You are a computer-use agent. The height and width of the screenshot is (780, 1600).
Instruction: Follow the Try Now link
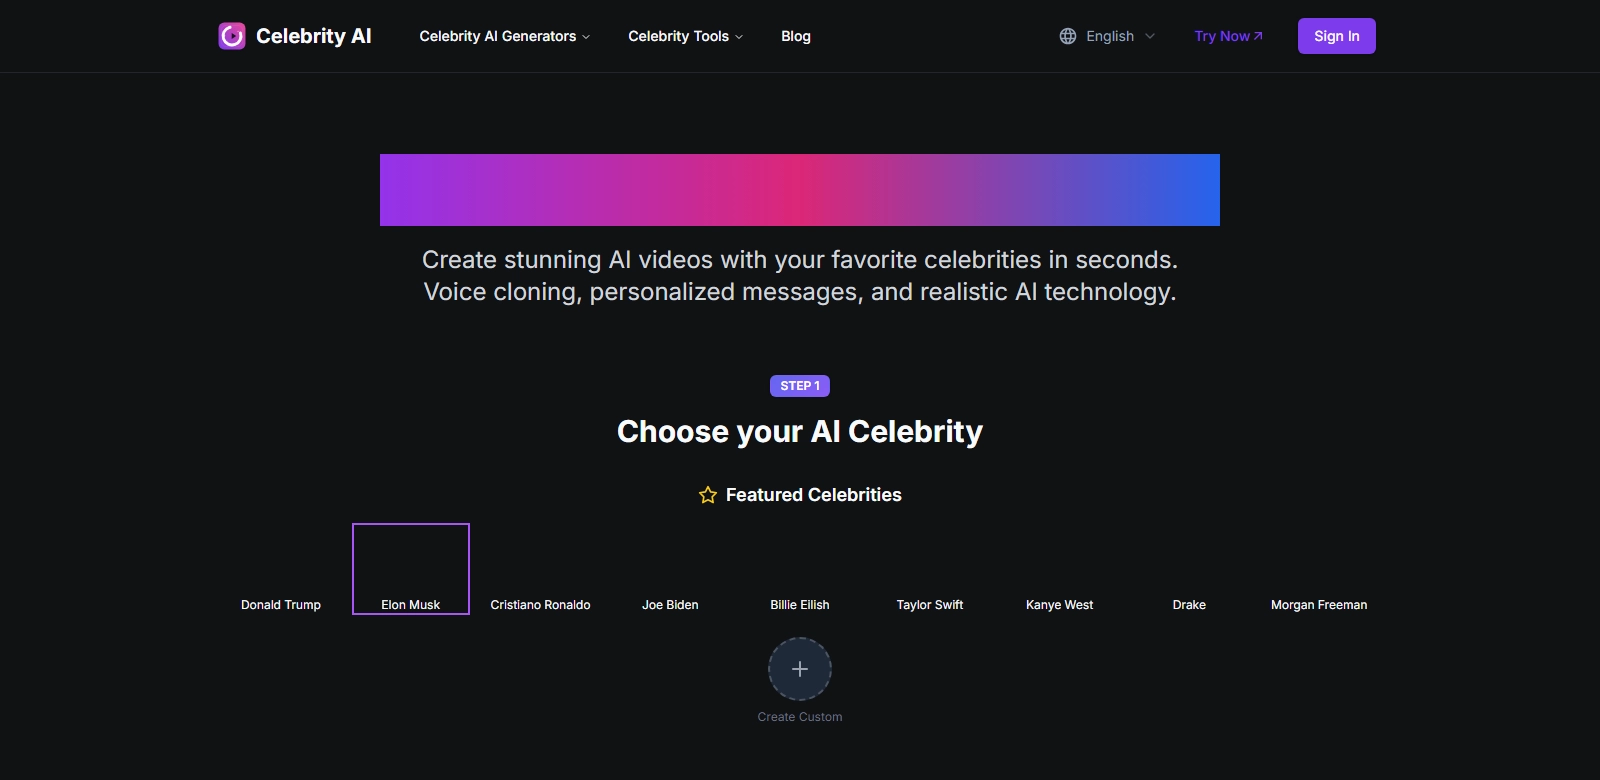click(x=1228, y=36)
